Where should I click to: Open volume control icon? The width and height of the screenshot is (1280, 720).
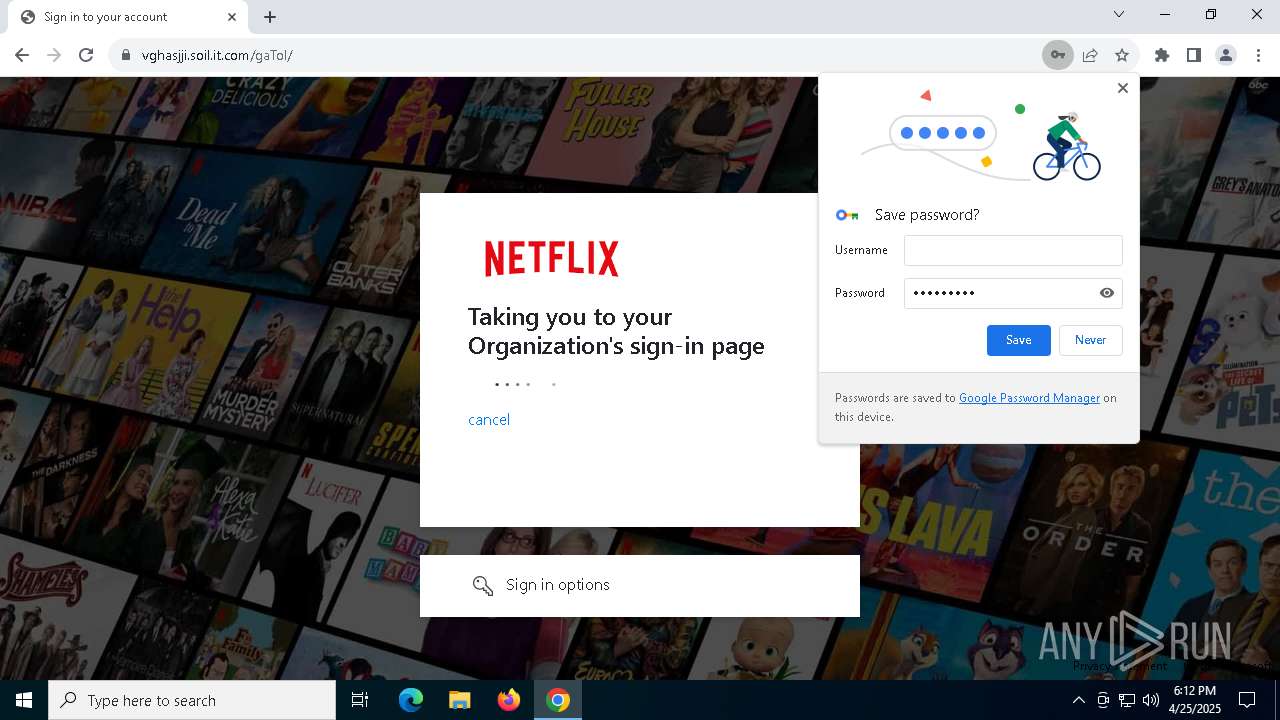click(x=1151, y=700)
